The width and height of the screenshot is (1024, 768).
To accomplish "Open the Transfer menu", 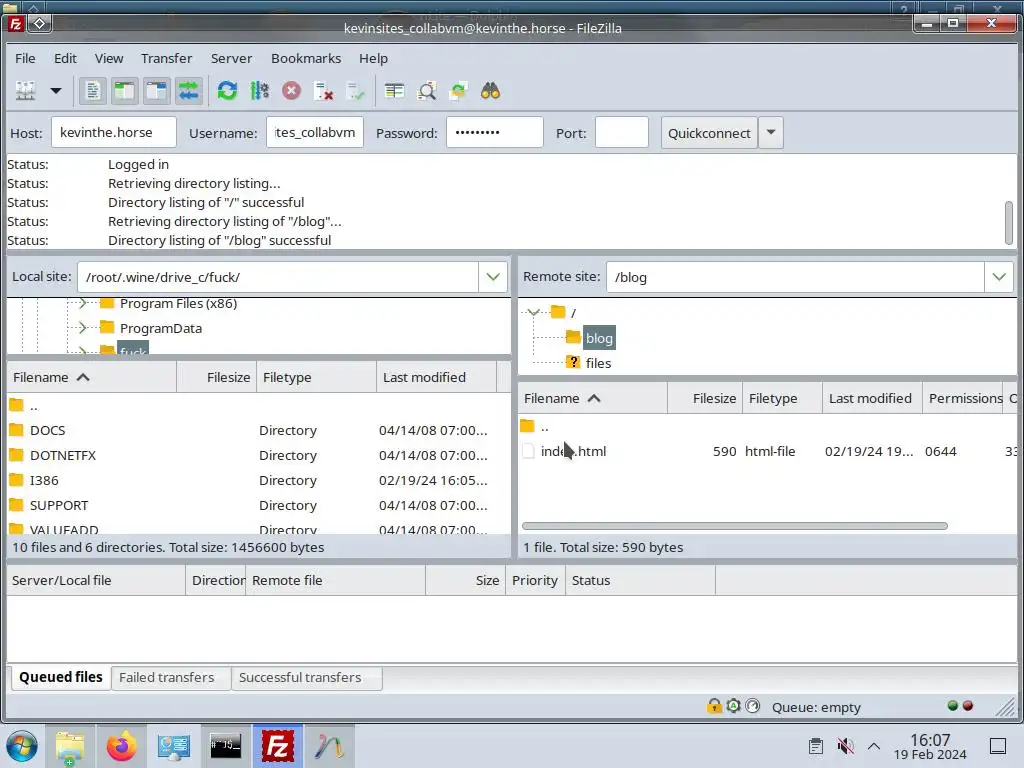I will tap(167, 58).
